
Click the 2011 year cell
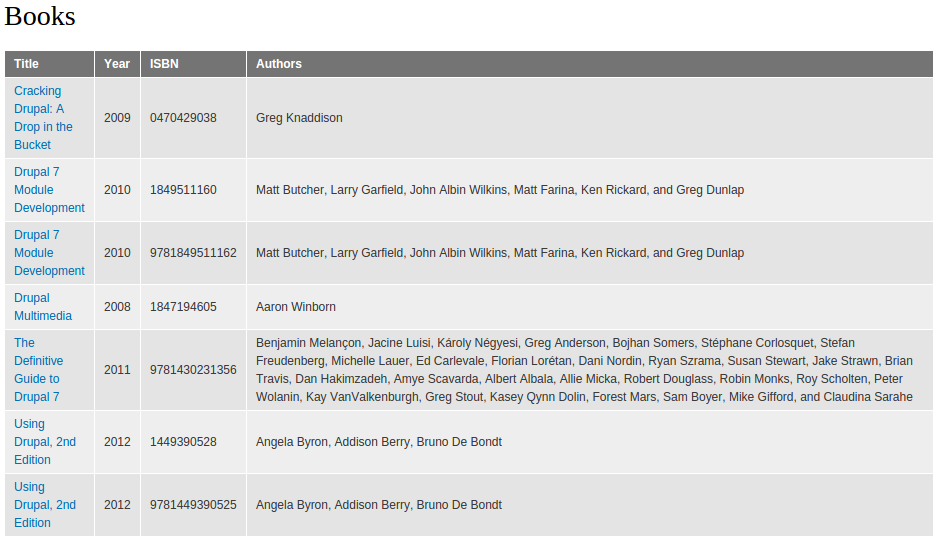(x=117, y=370)
